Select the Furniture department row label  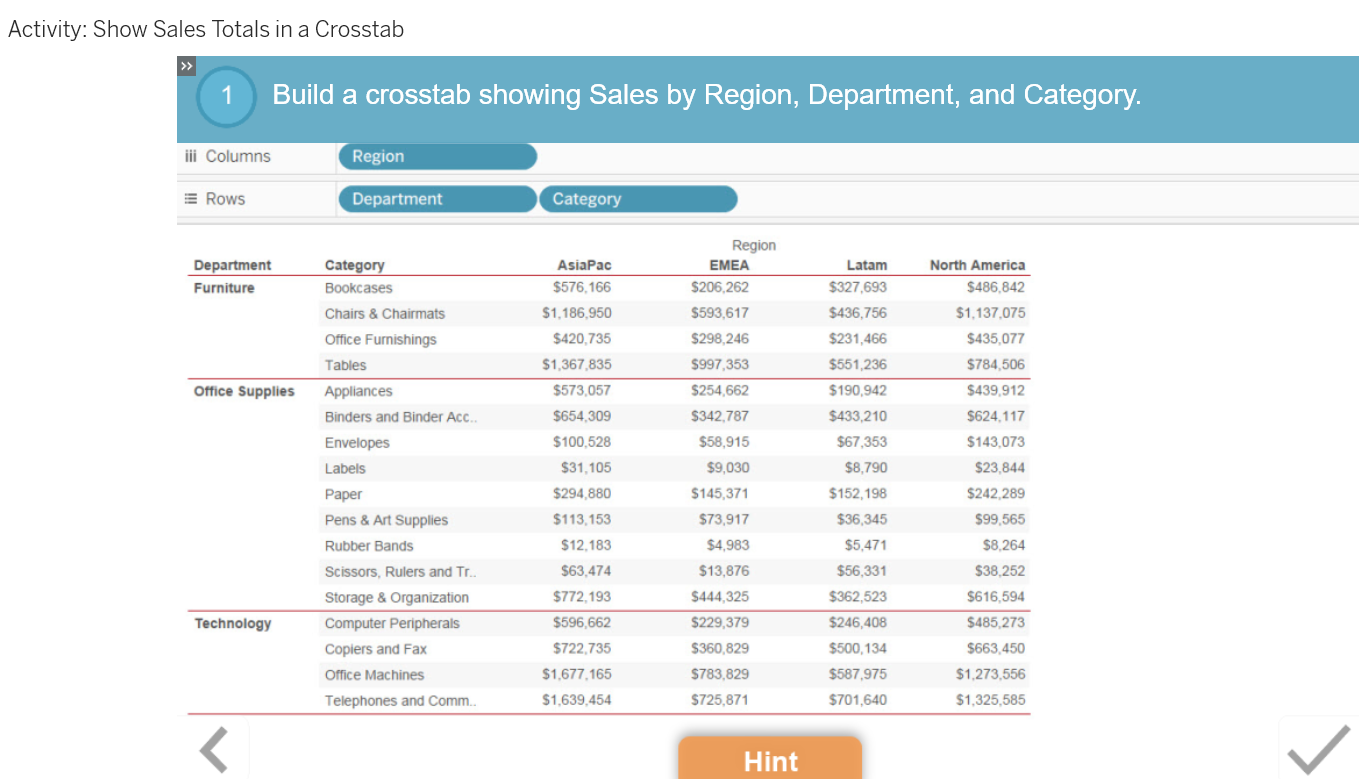[x=224, y=288]
